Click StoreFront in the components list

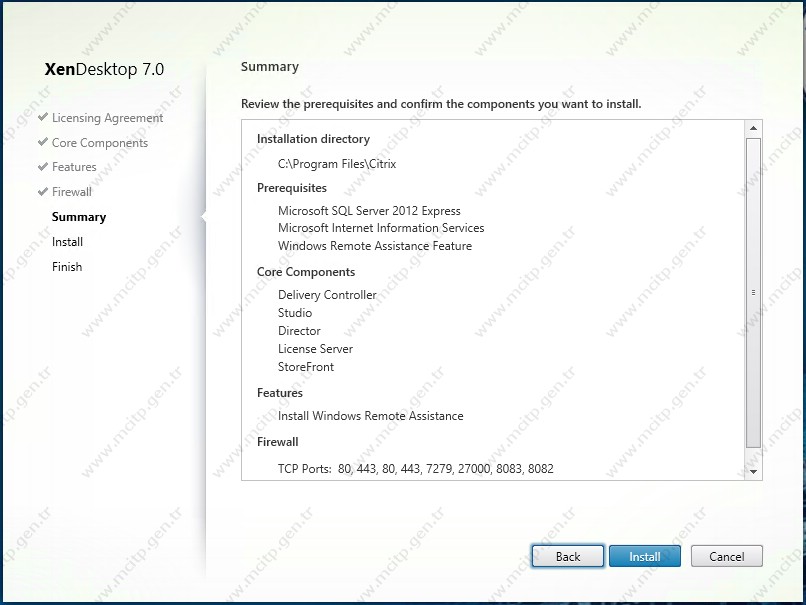tap(306, 366)
